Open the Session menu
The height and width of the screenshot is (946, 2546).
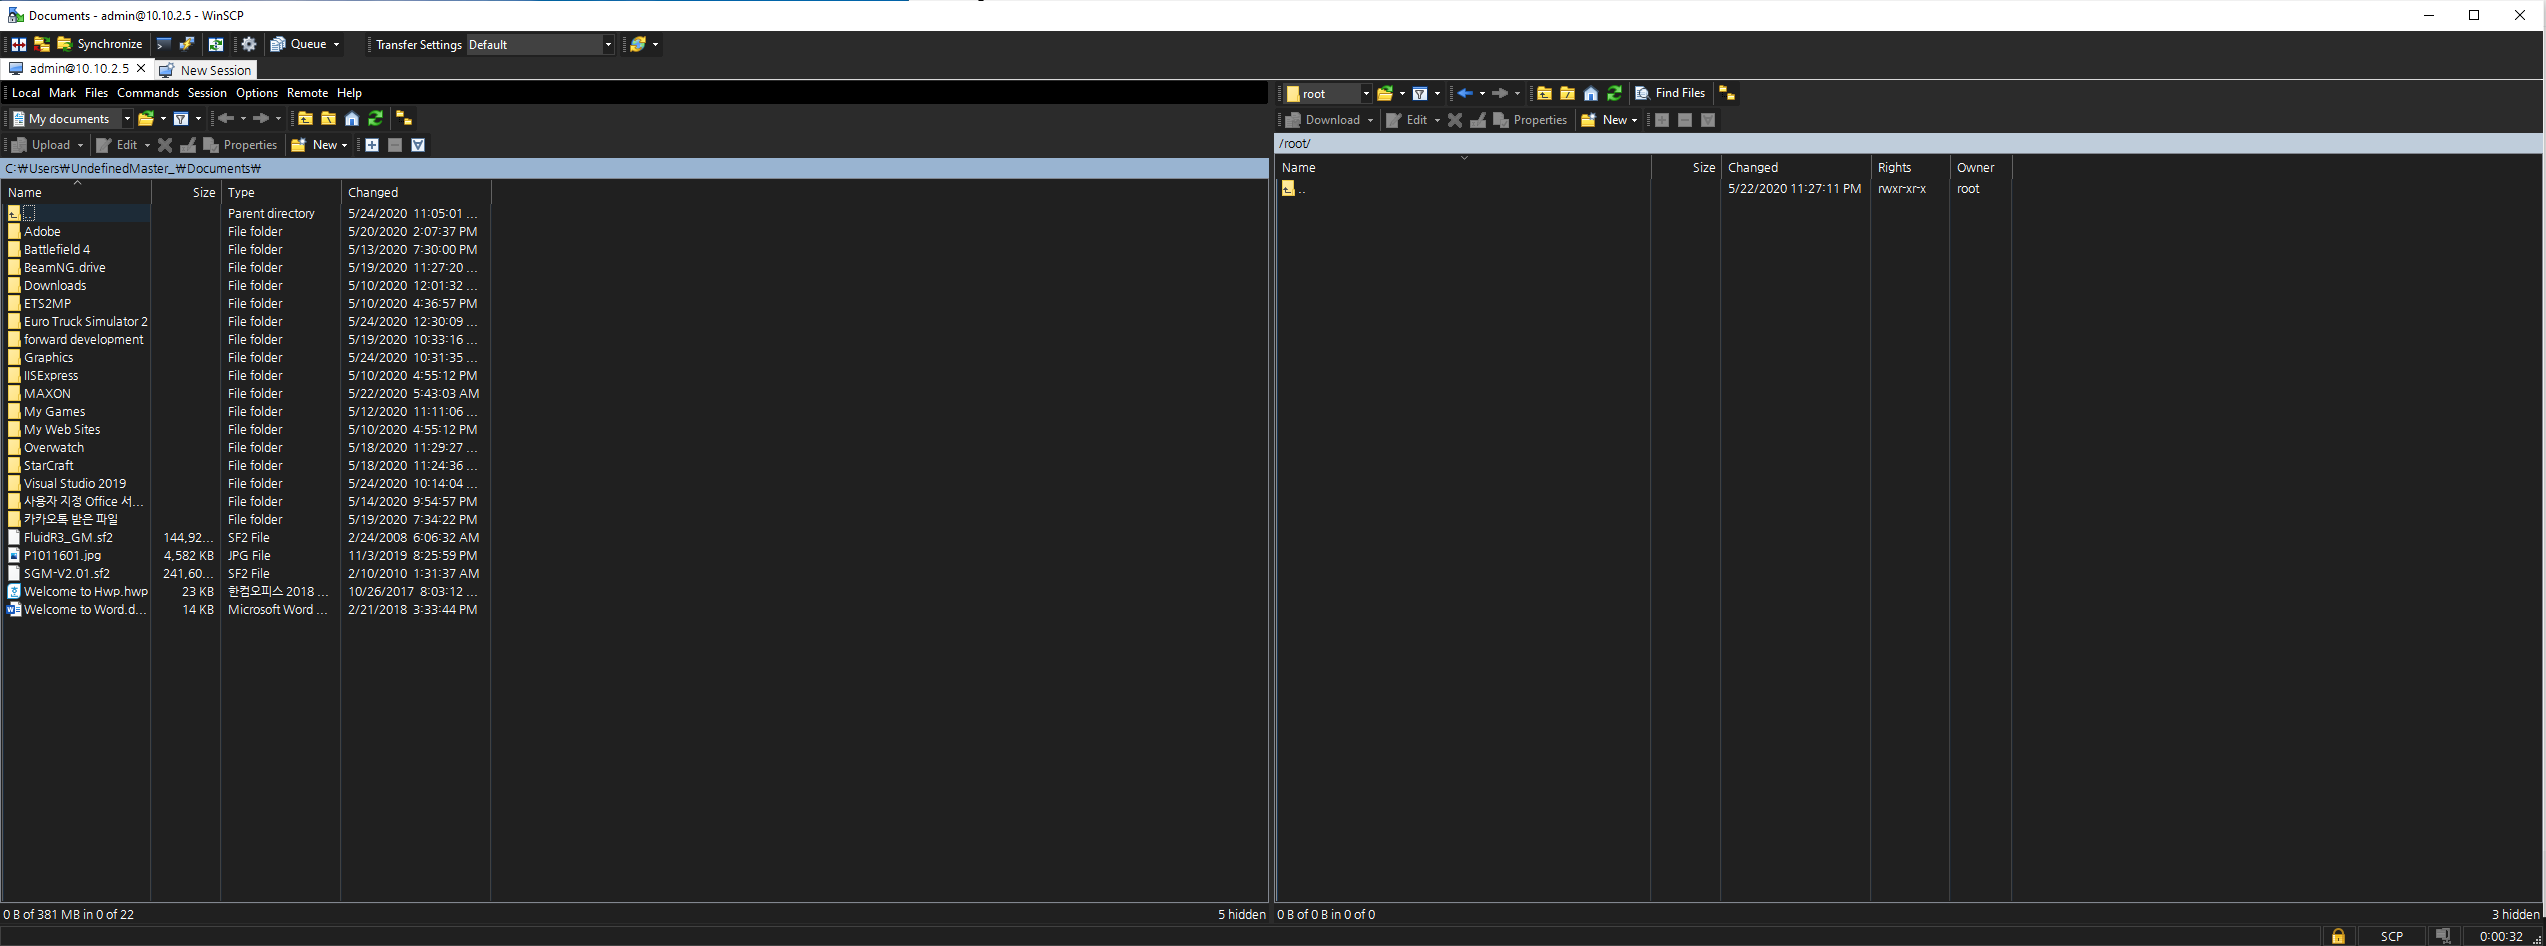207,93
